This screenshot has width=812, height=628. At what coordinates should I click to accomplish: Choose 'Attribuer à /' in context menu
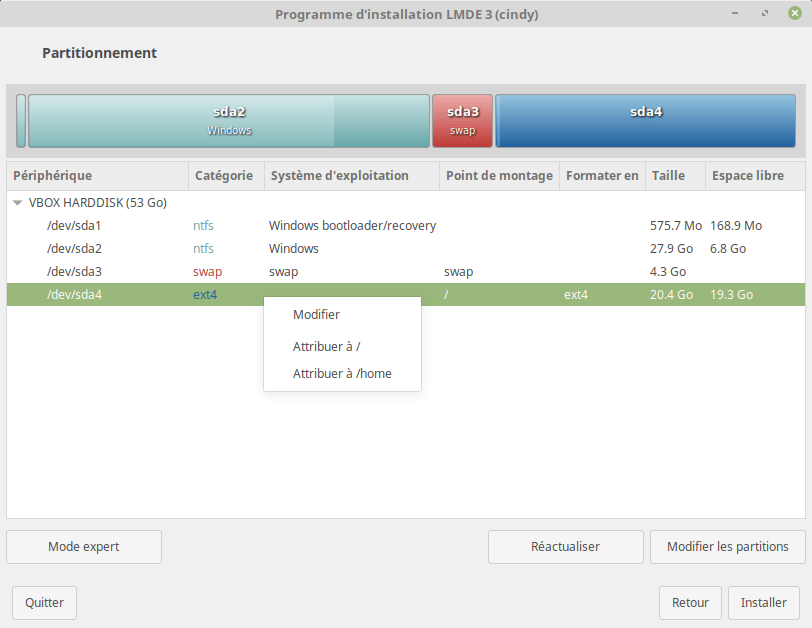click(326, 346)
